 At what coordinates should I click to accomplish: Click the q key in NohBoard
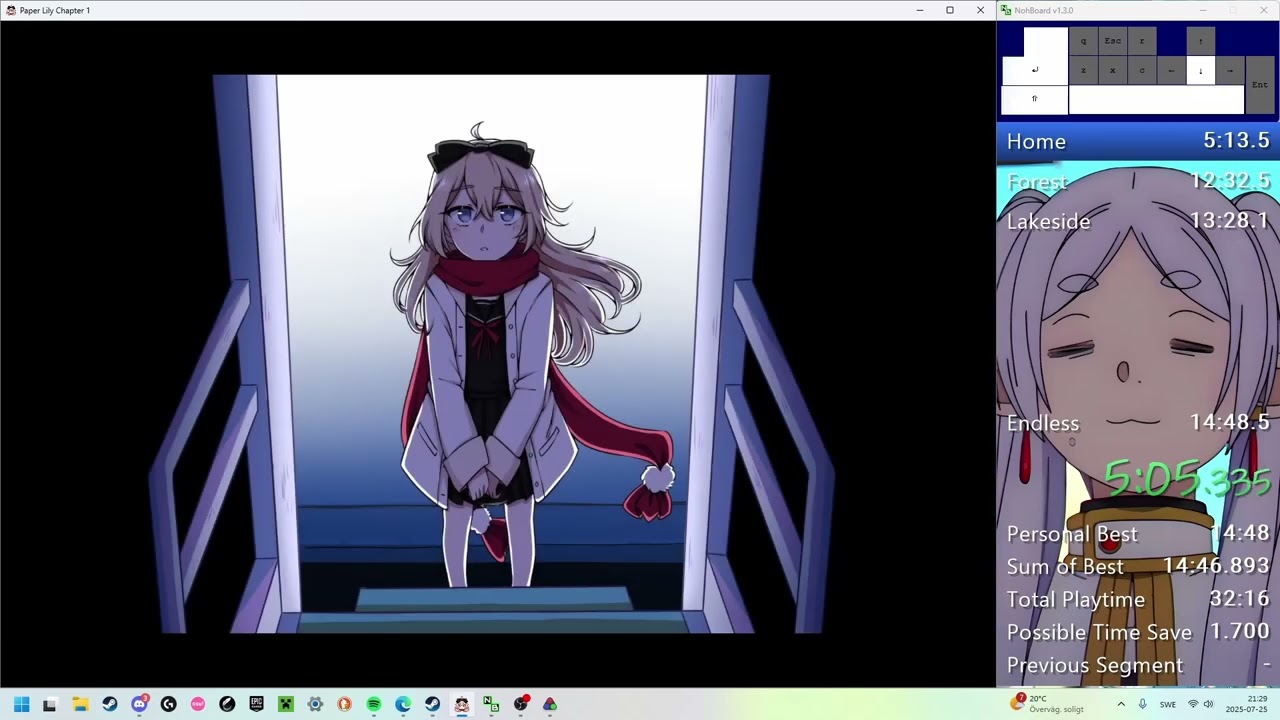click(x=1083, y=41)
